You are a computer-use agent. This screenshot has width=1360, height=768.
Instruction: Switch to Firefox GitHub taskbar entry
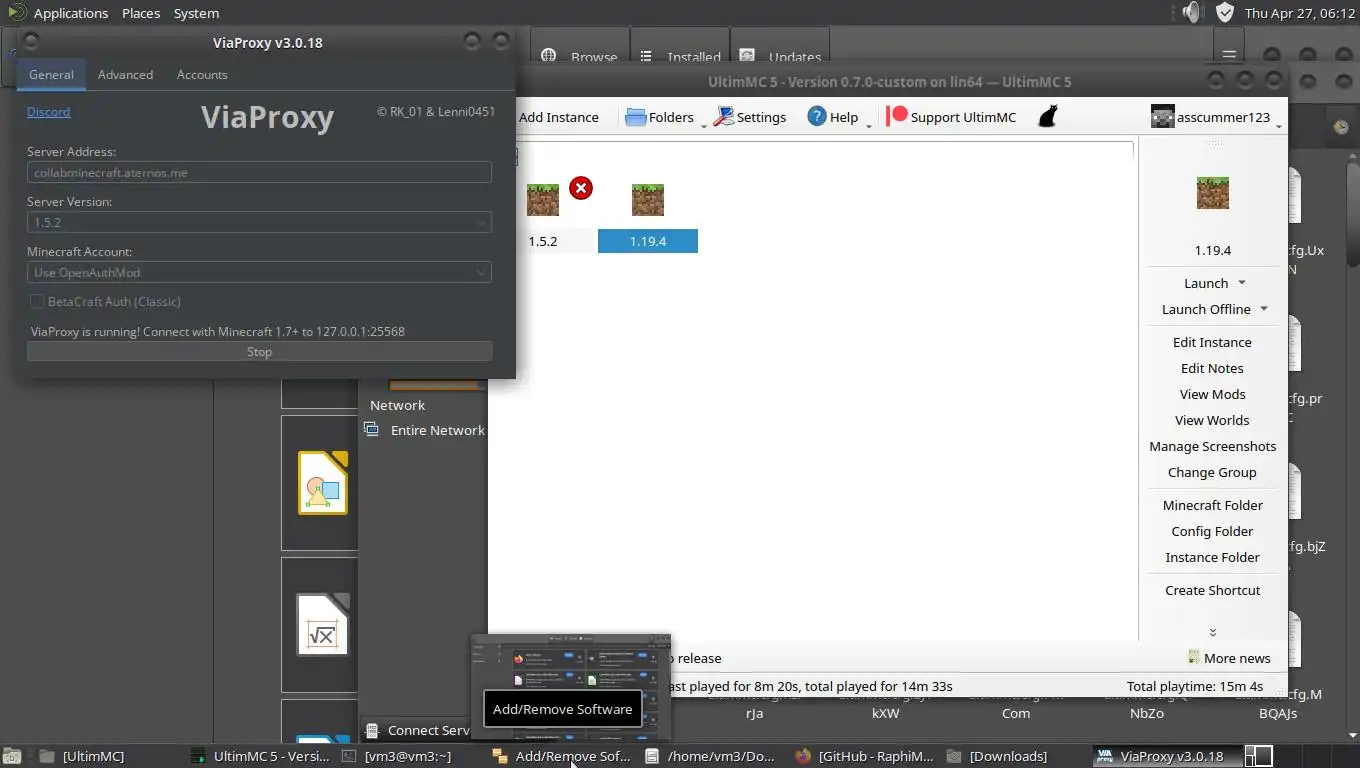coord(865,756)
